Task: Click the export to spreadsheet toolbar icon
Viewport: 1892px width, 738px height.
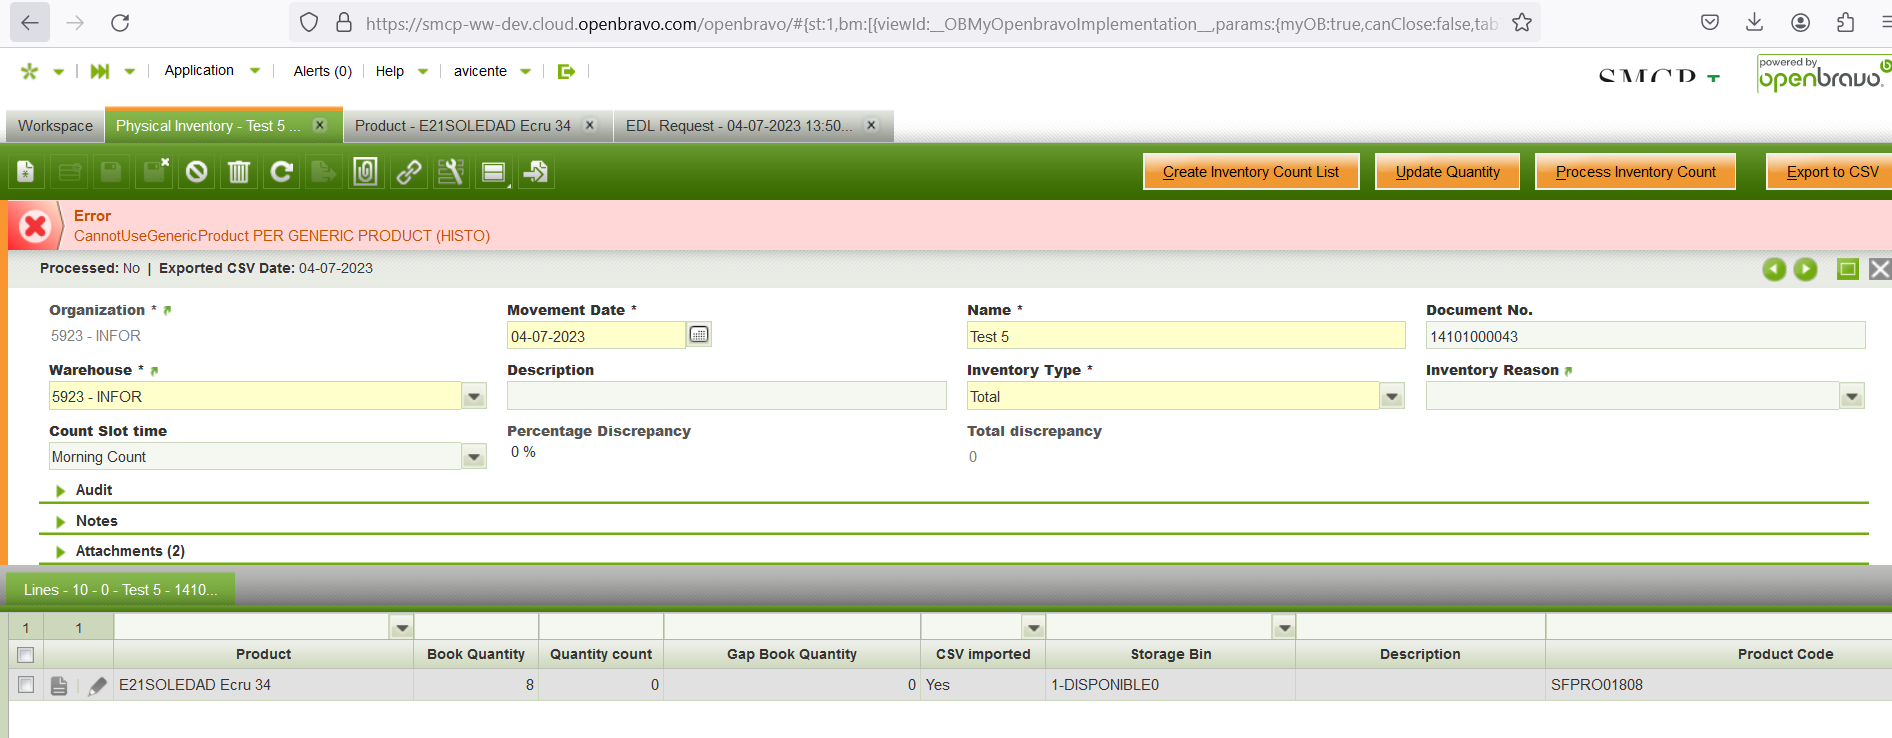Action: tap(323, 172)
